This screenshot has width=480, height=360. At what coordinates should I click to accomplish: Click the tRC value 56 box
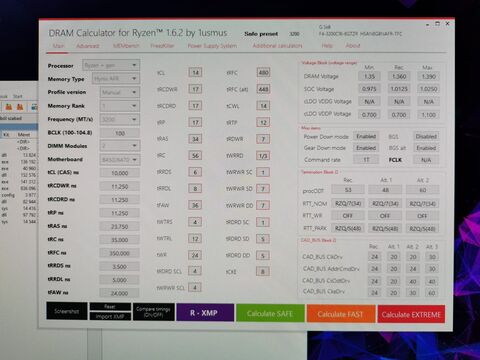pos(195,155)
